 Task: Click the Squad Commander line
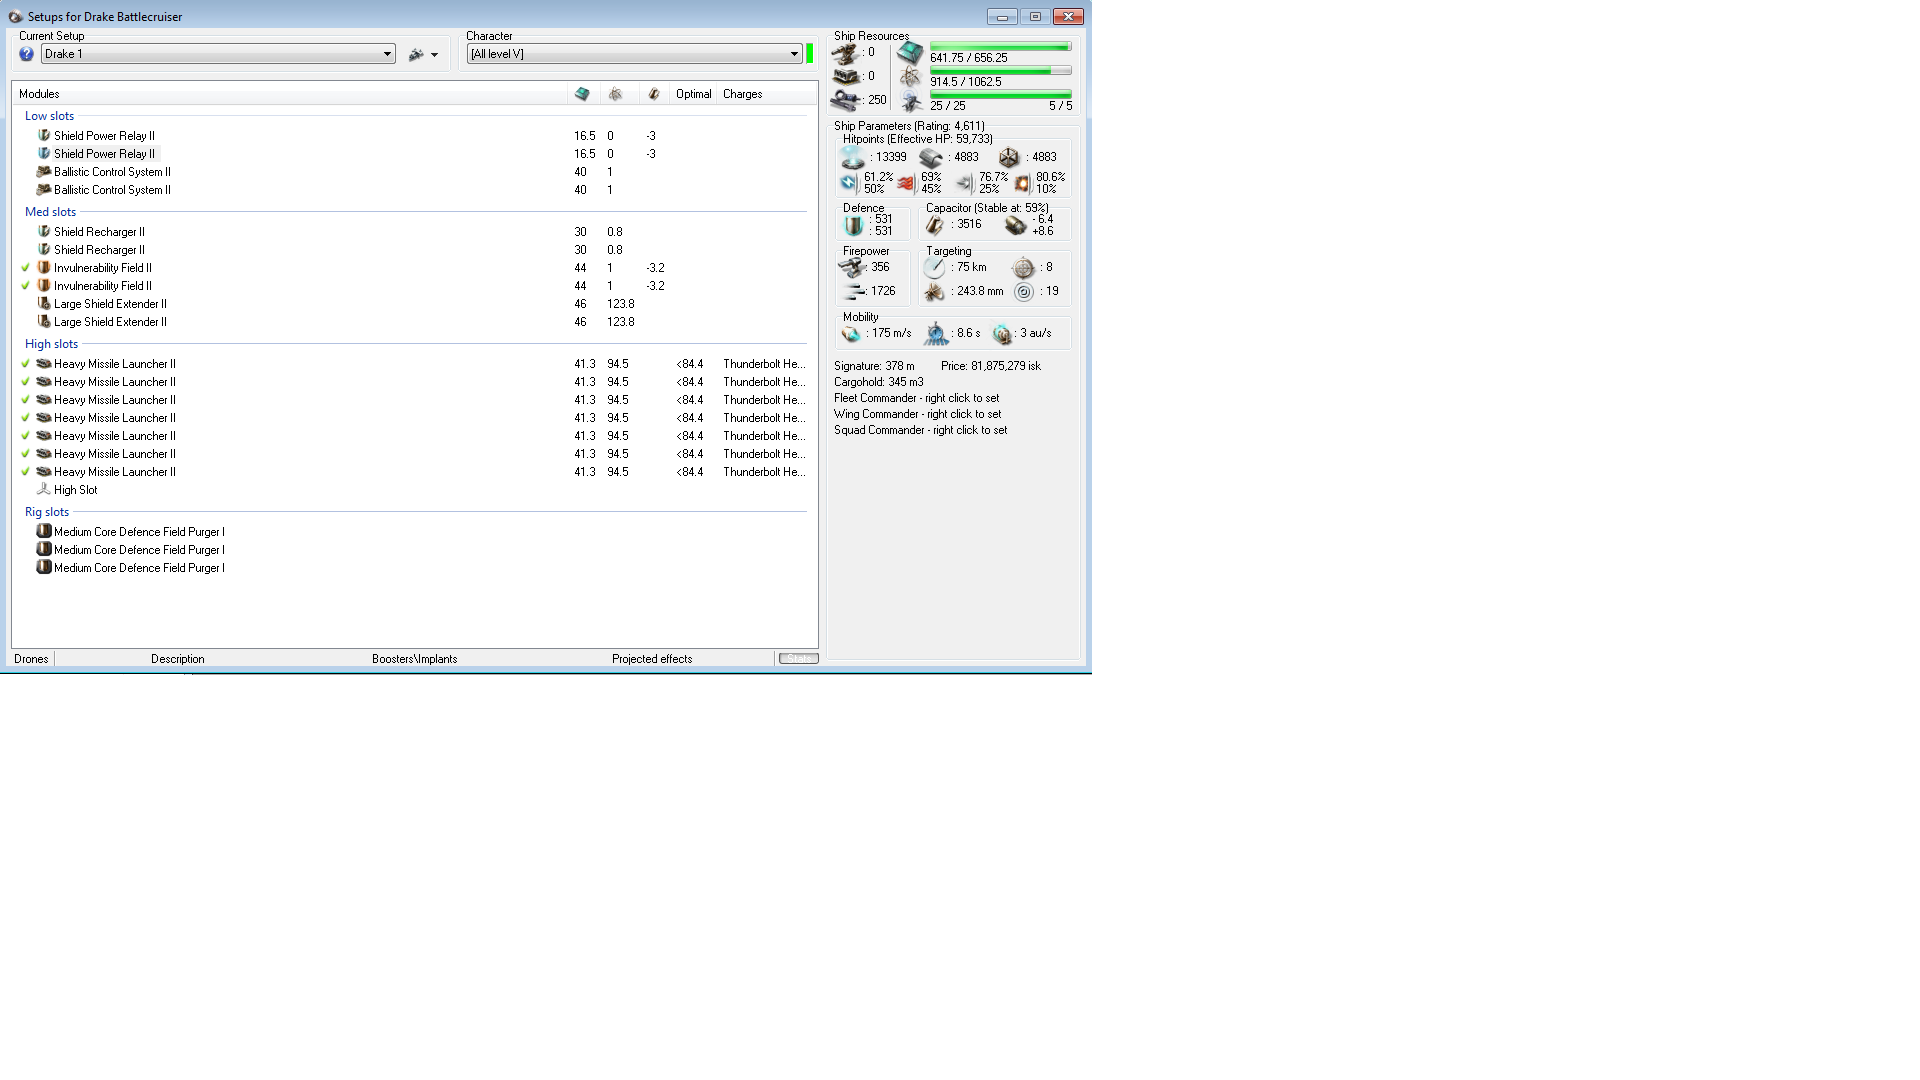(x=920, y=430)
